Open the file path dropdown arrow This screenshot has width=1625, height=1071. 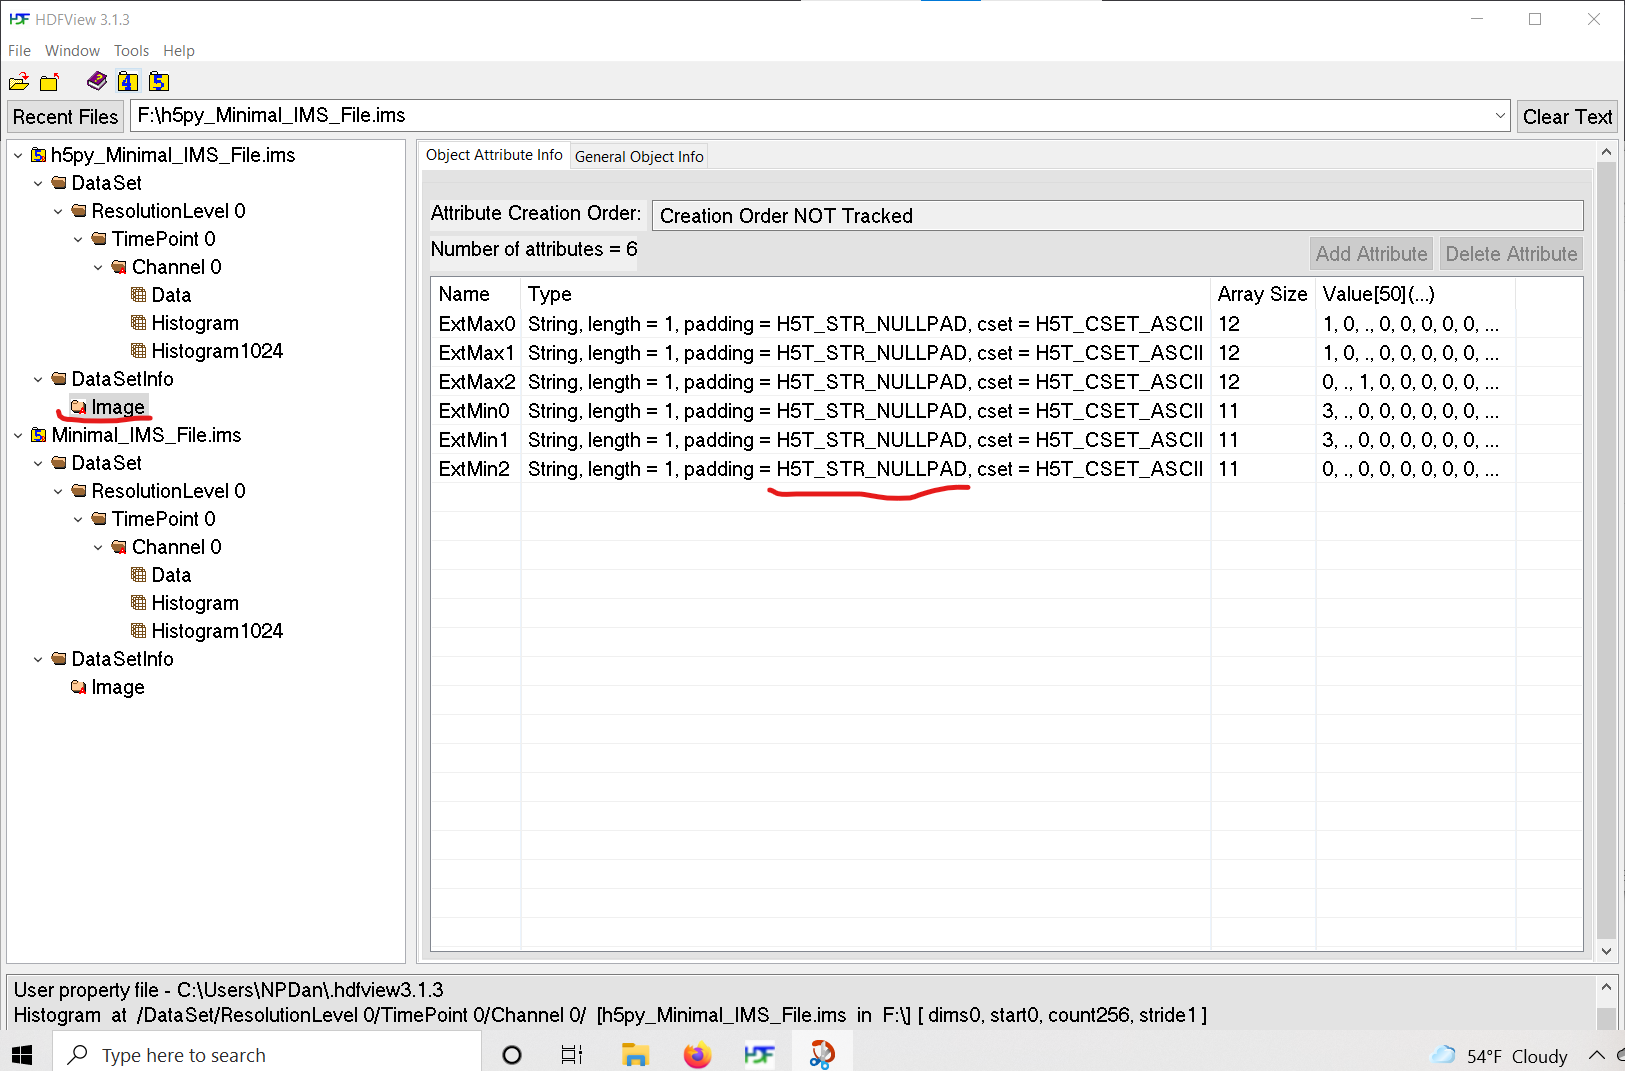1500,116
